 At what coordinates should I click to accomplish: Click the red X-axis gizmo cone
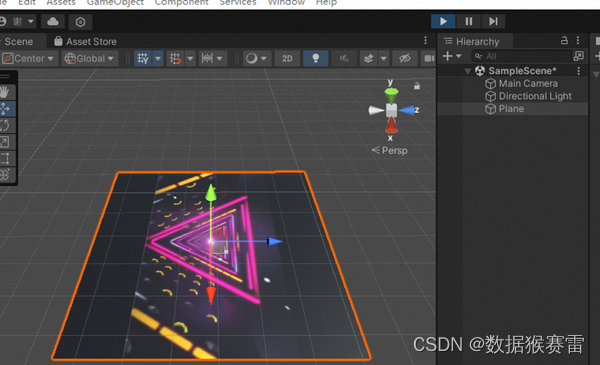[391, 125]
